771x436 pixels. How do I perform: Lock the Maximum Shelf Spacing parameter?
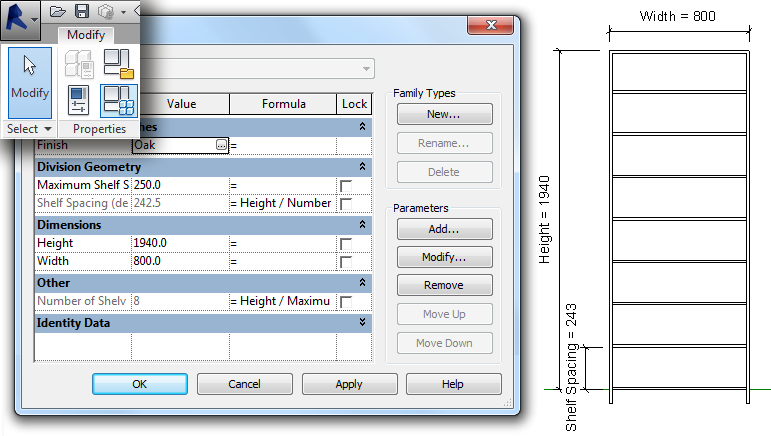[346, 186]
